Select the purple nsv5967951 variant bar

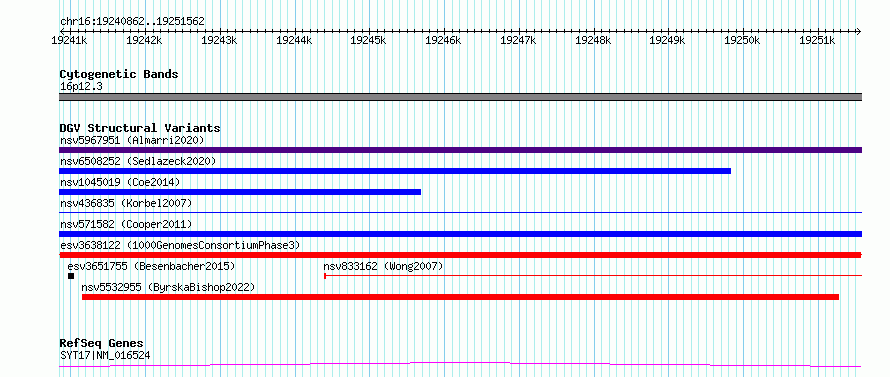(460, 150)
